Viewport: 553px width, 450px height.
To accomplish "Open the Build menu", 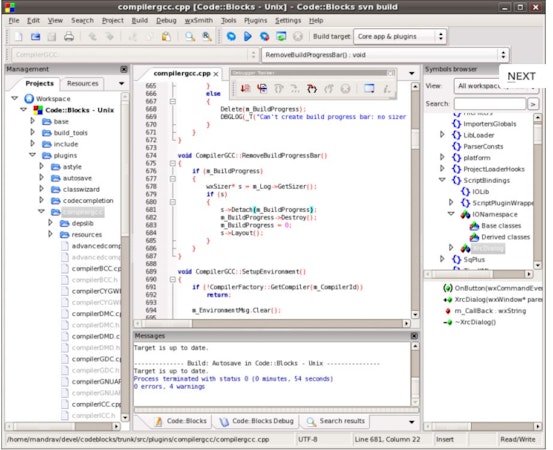I will [140, 20].
